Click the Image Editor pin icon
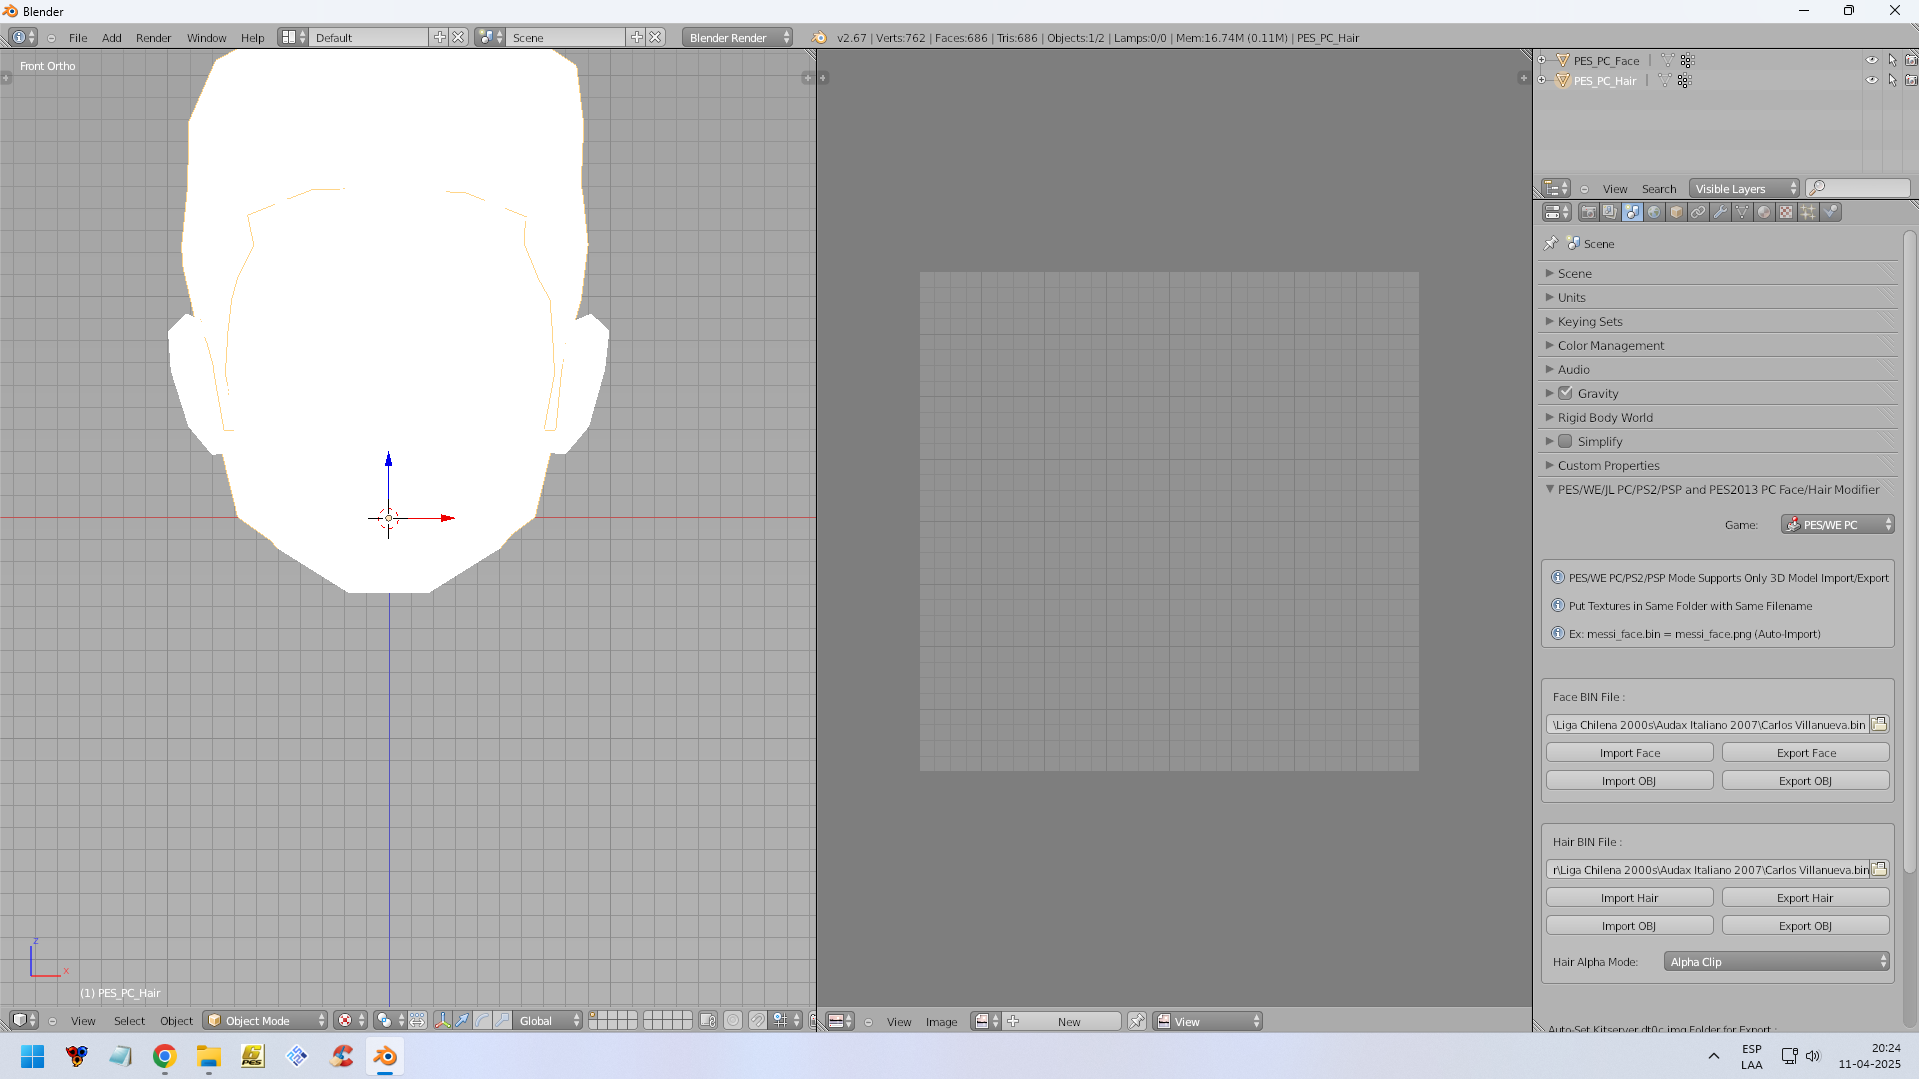The width and height of the screenshot is (1919, 1079). coord(1137,1021)
